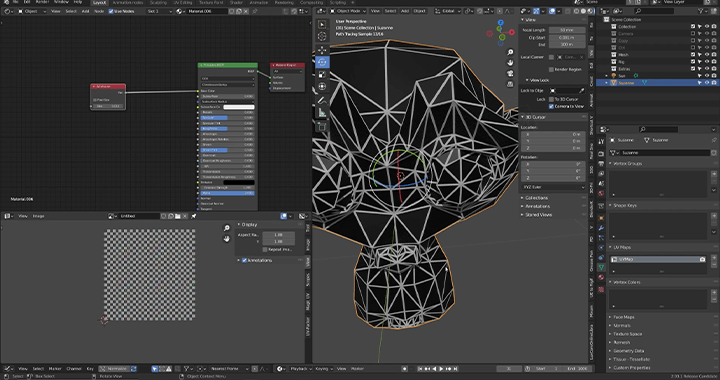Click the play animation button
Screen dimensions: 720x380
point(441,369)
